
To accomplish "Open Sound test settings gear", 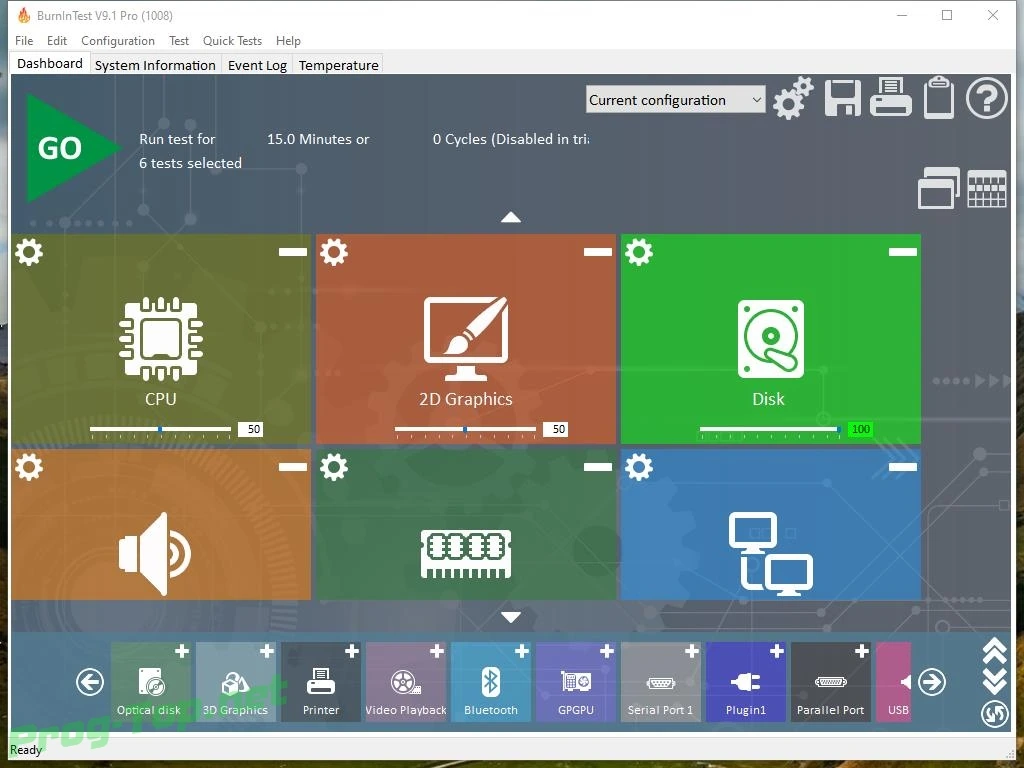I will click(29, 467).
